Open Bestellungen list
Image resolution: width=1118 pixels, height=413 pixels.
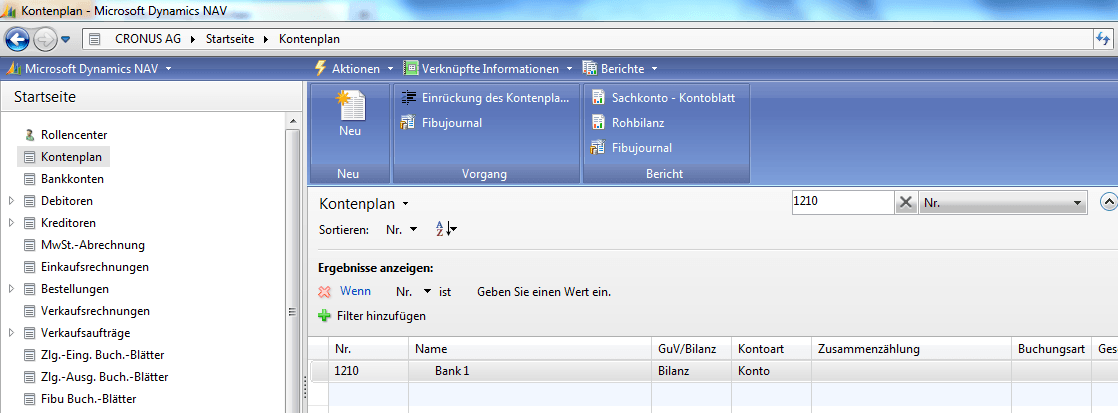point(75,290)
